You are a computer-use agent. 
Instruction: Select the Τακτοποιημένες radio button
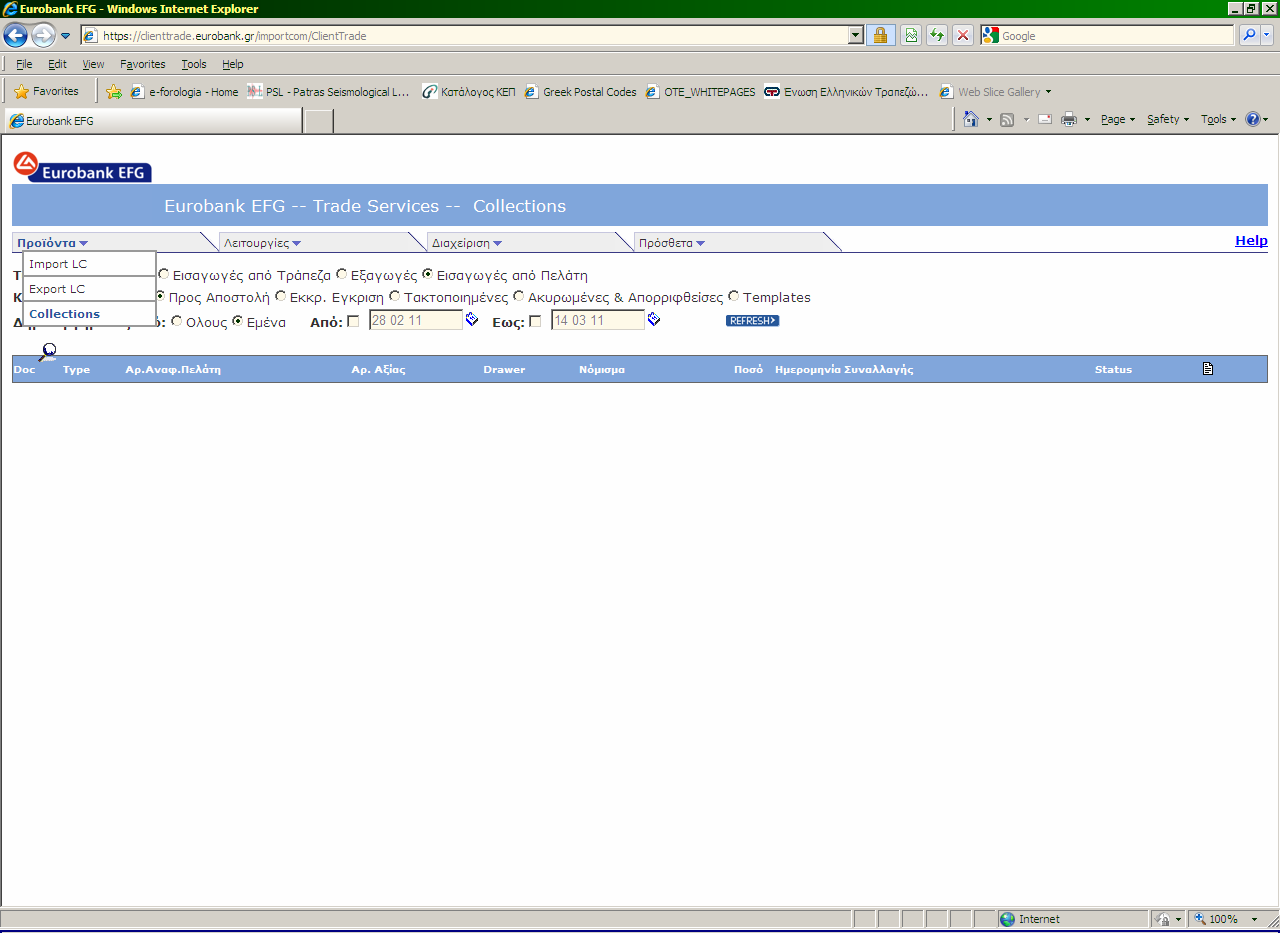coord(395,297)
